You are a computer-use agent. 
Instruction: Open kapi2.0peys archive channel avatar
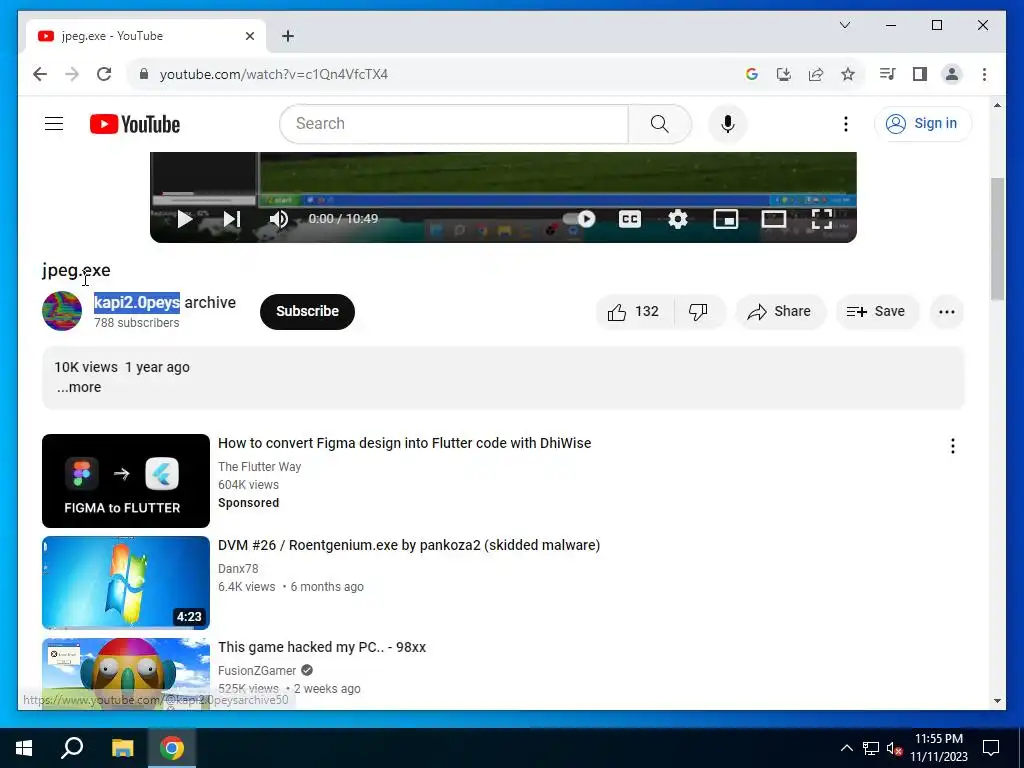point(62,311)
